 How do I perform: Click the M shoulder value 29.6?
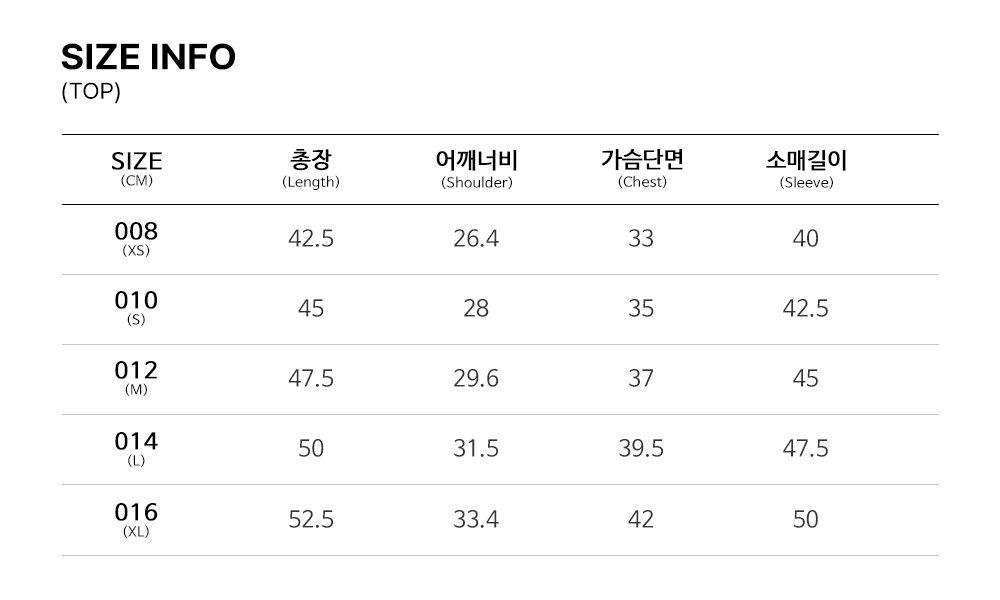coord(476,379)
